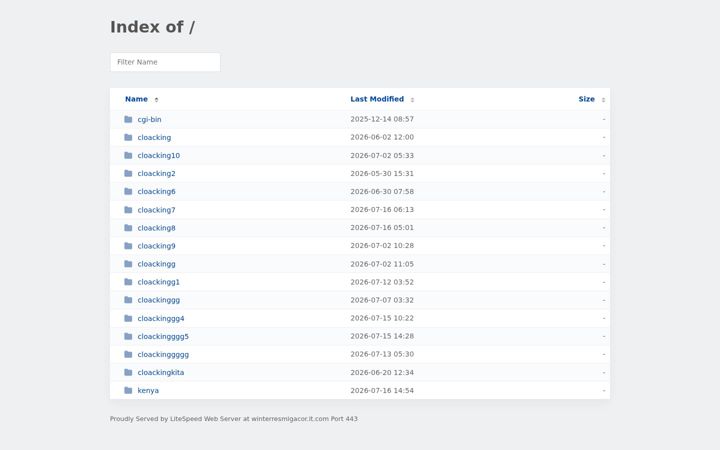This screenshot has width=720, height=450.
Task: Click the date 2026-07-13 05:30
Action: click(382, 354)
